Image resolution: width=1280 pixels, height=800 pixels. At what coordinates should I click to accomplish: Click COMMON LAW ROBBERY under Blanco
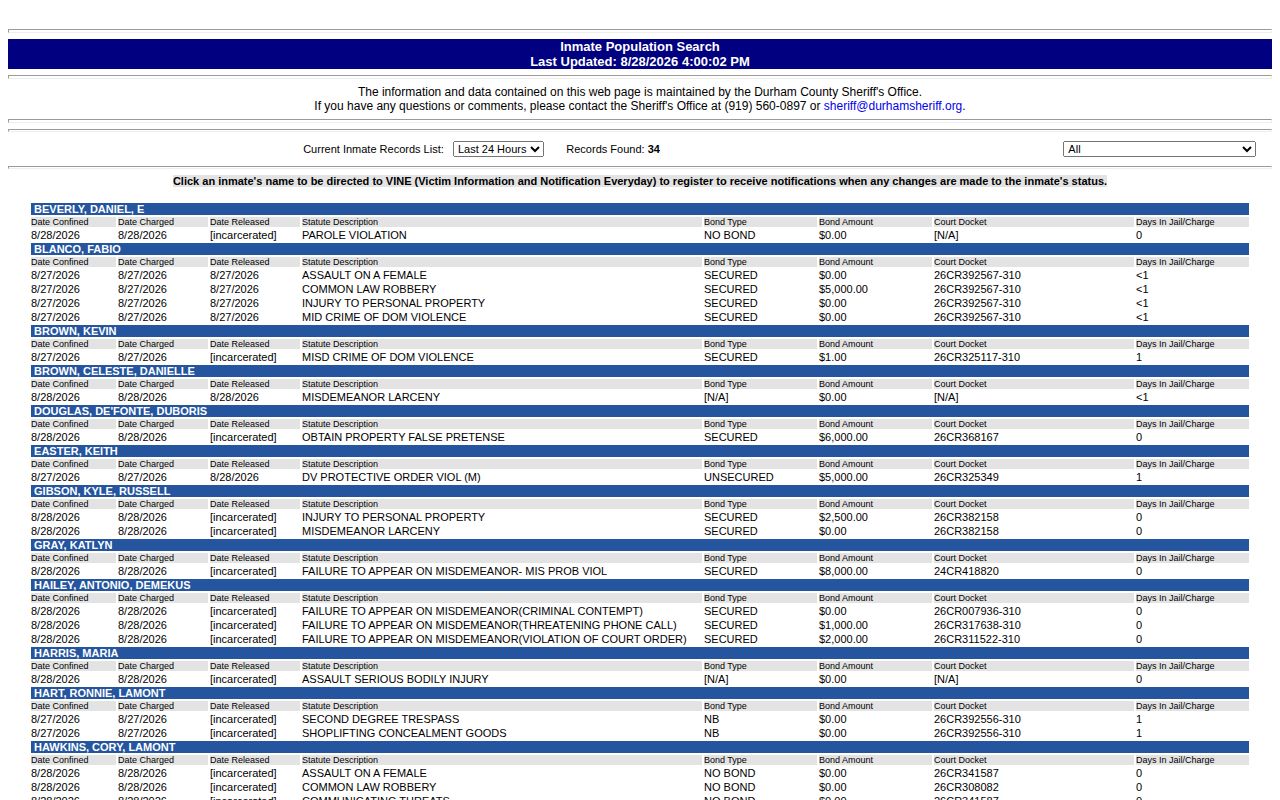click(369, 289)
